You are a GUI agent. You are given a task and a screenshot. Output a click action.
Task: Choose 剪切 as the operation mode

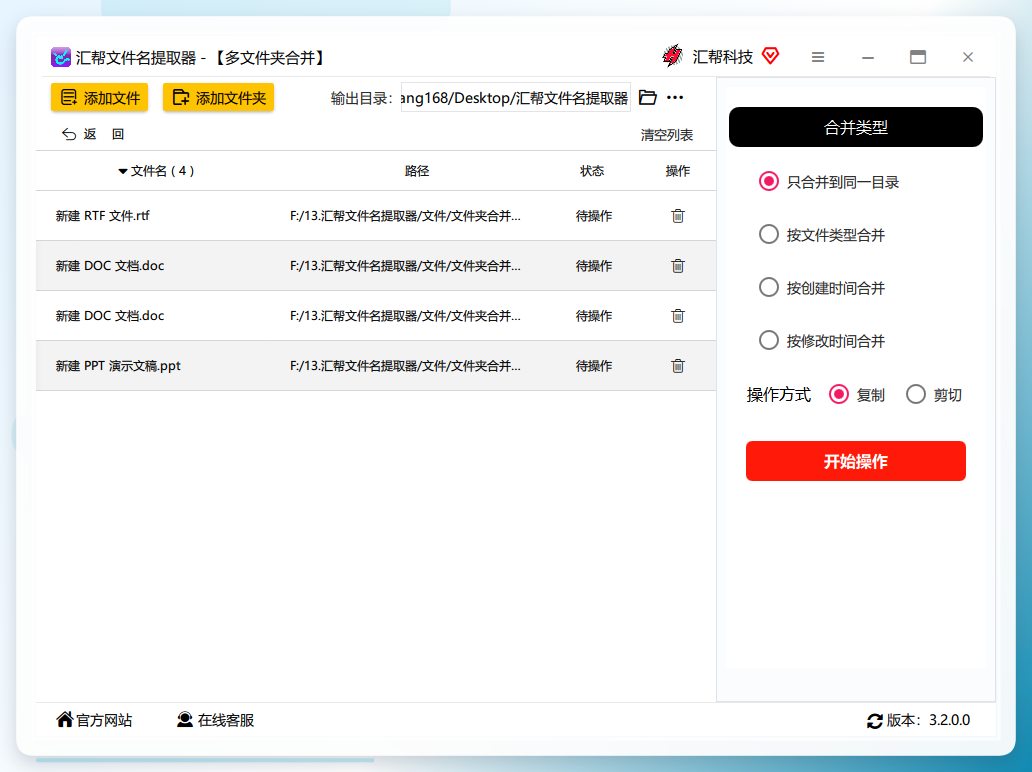[x=916, y=394]
